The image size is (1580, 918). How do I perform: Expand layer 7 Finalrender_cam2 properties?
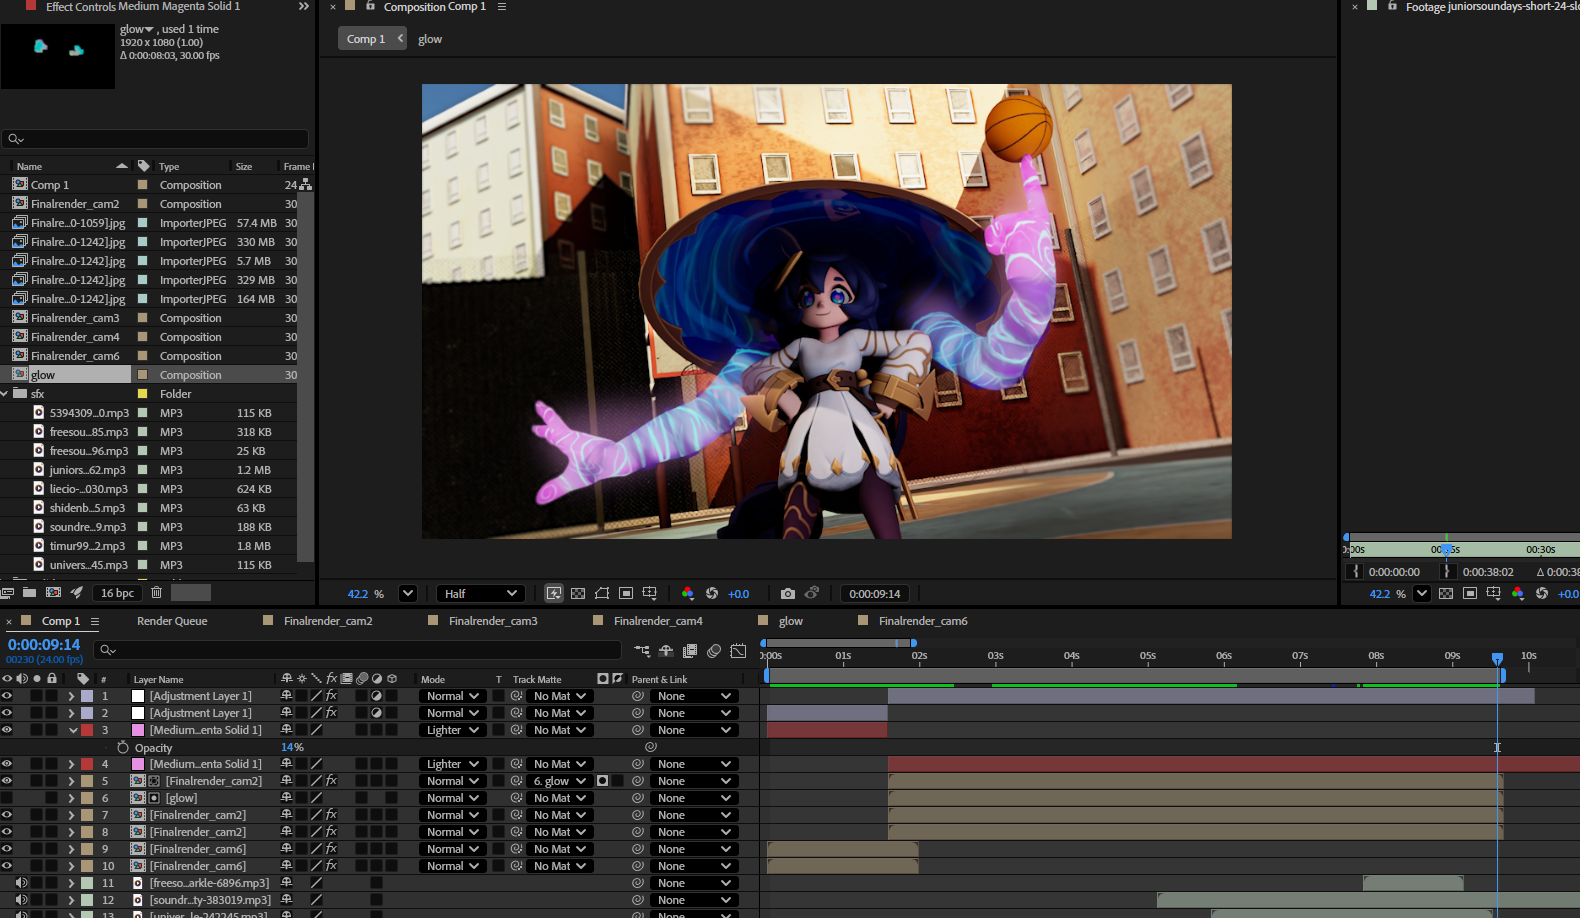pos(72,815)
